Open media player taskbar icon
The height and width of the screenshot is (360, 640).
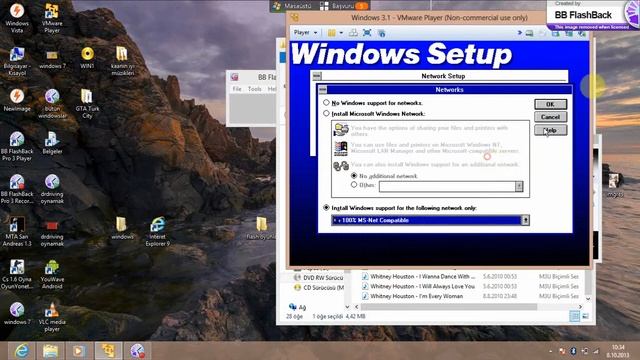(x=79, y=351)
